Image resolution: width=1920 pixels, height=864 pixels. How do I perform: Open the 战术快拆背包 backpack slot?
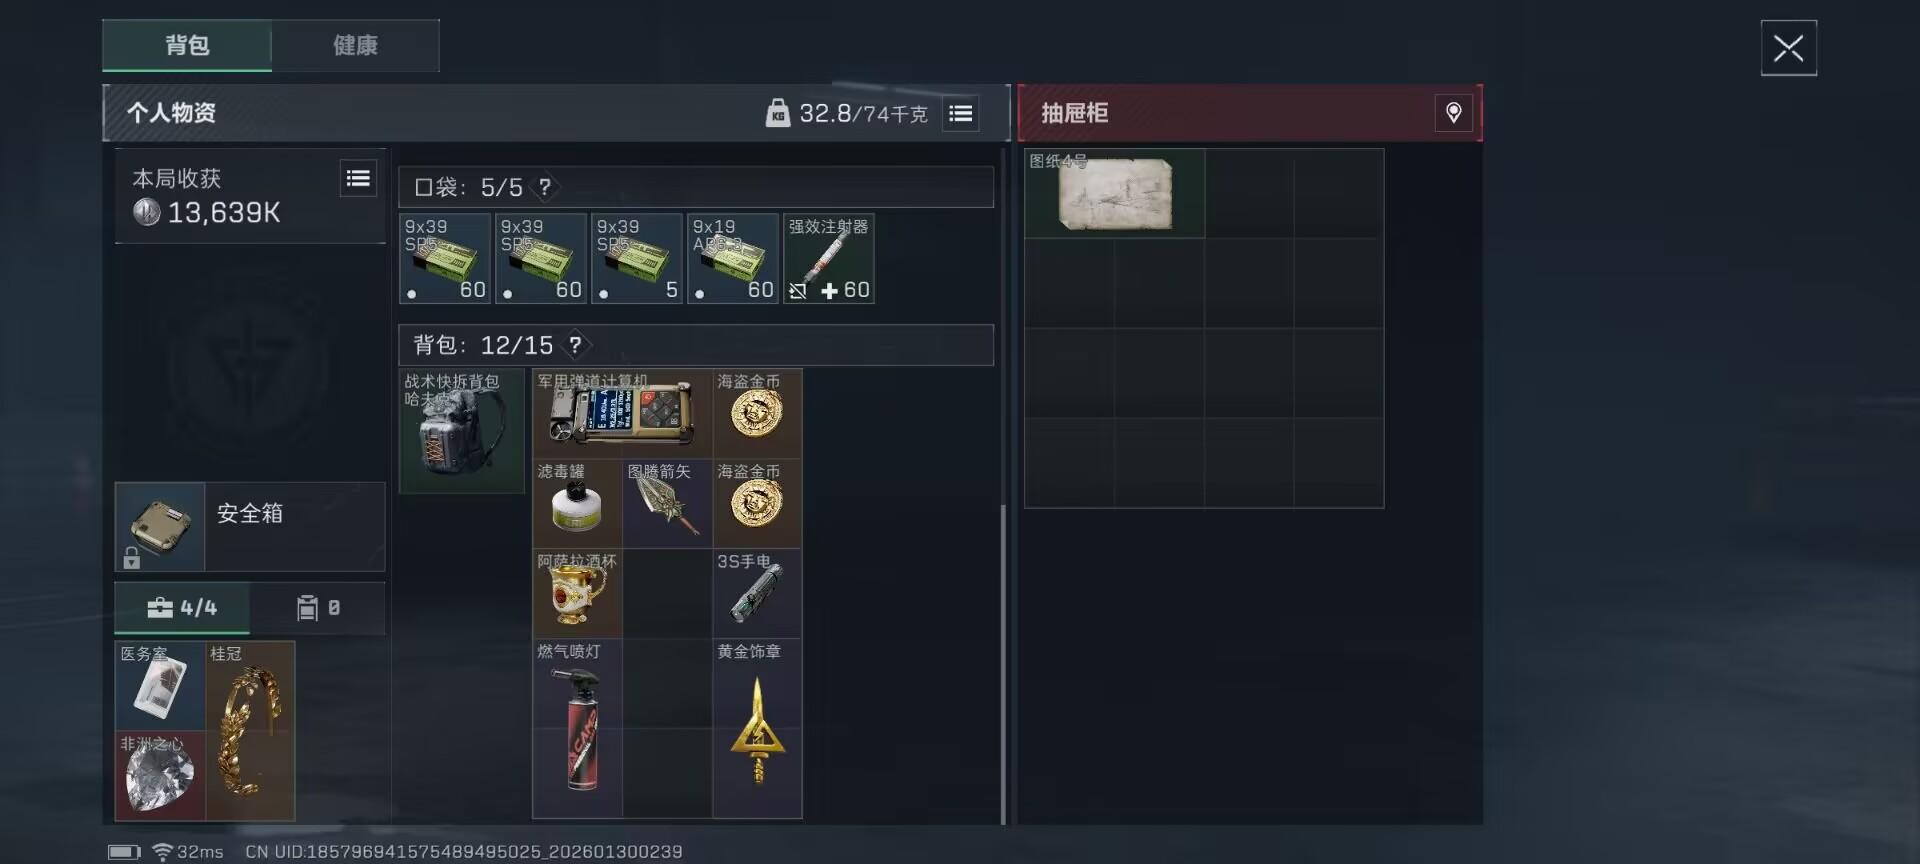tap(461, 431)
